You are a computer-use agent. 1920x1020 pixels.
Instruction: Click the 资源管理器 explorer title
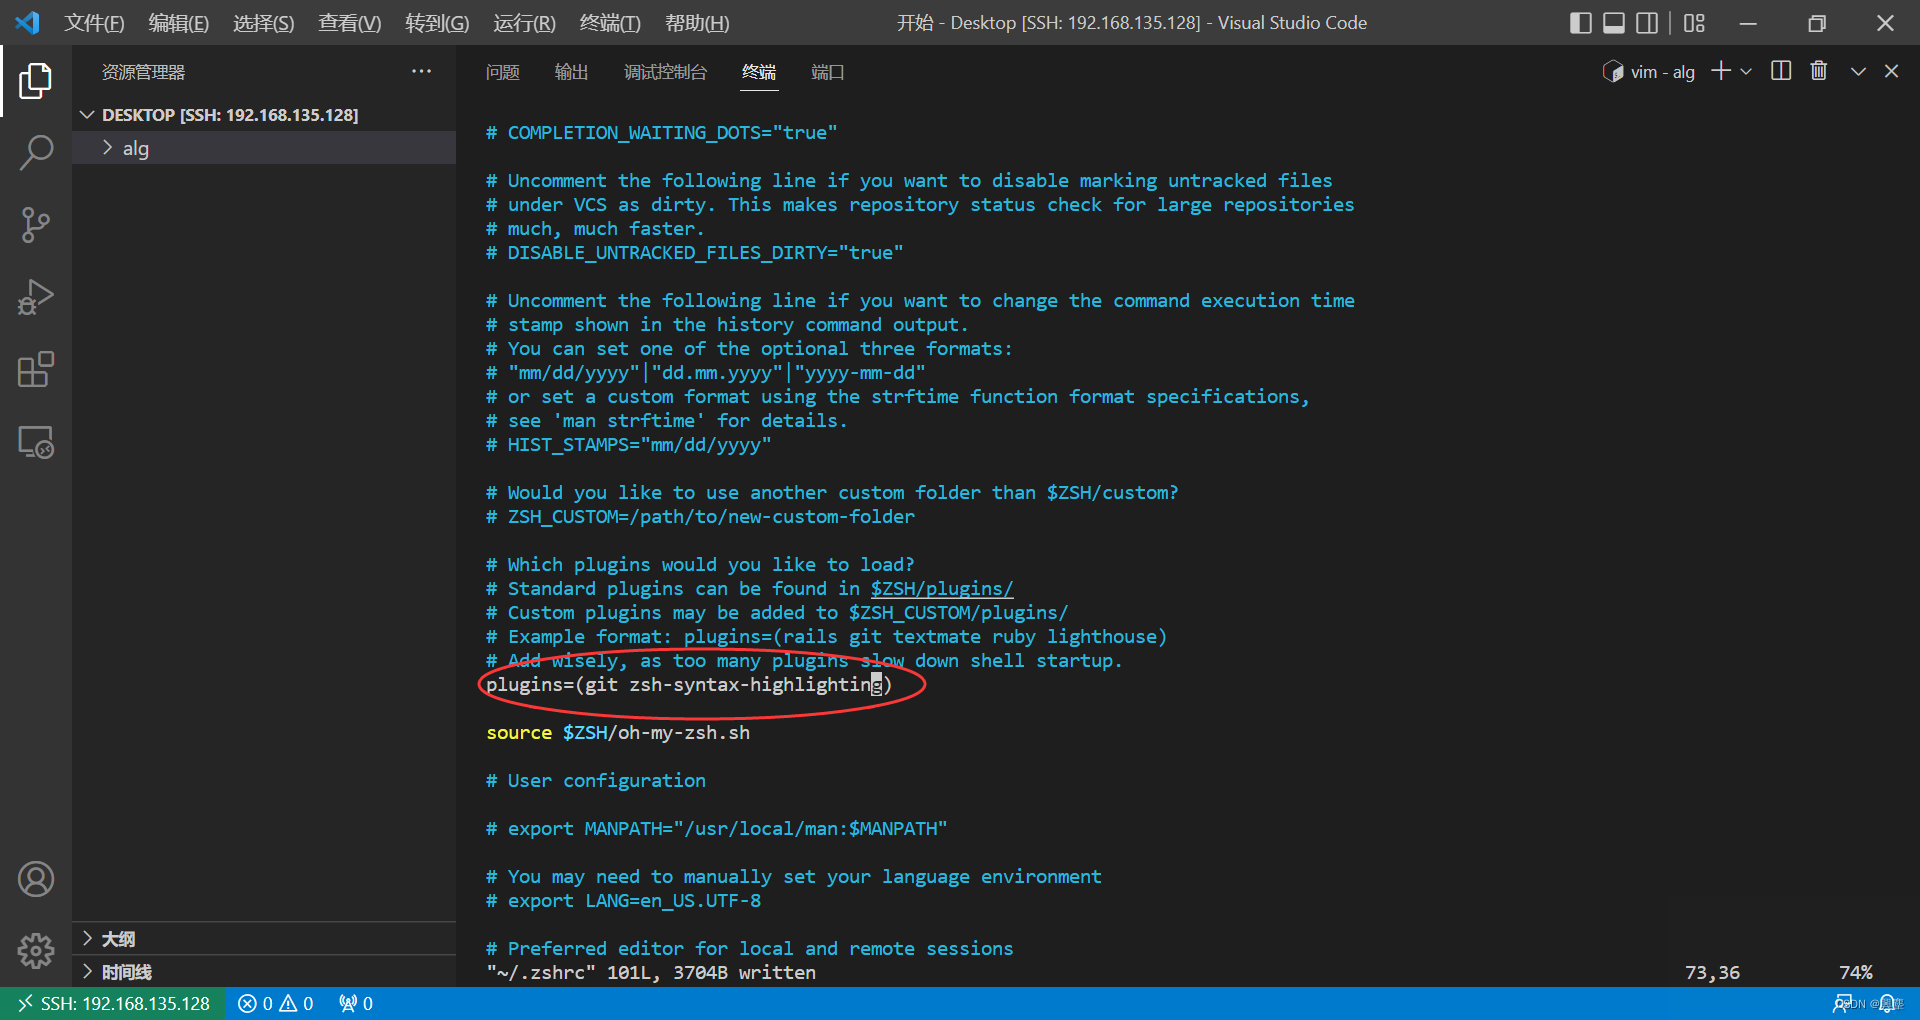143,72
